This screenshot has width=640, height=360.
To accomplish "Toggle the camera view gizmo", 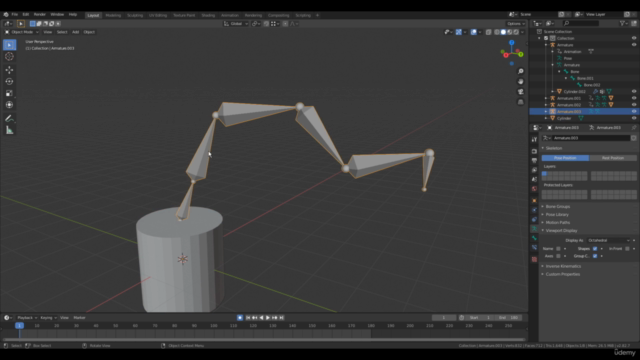I will [x=520, y=92].
